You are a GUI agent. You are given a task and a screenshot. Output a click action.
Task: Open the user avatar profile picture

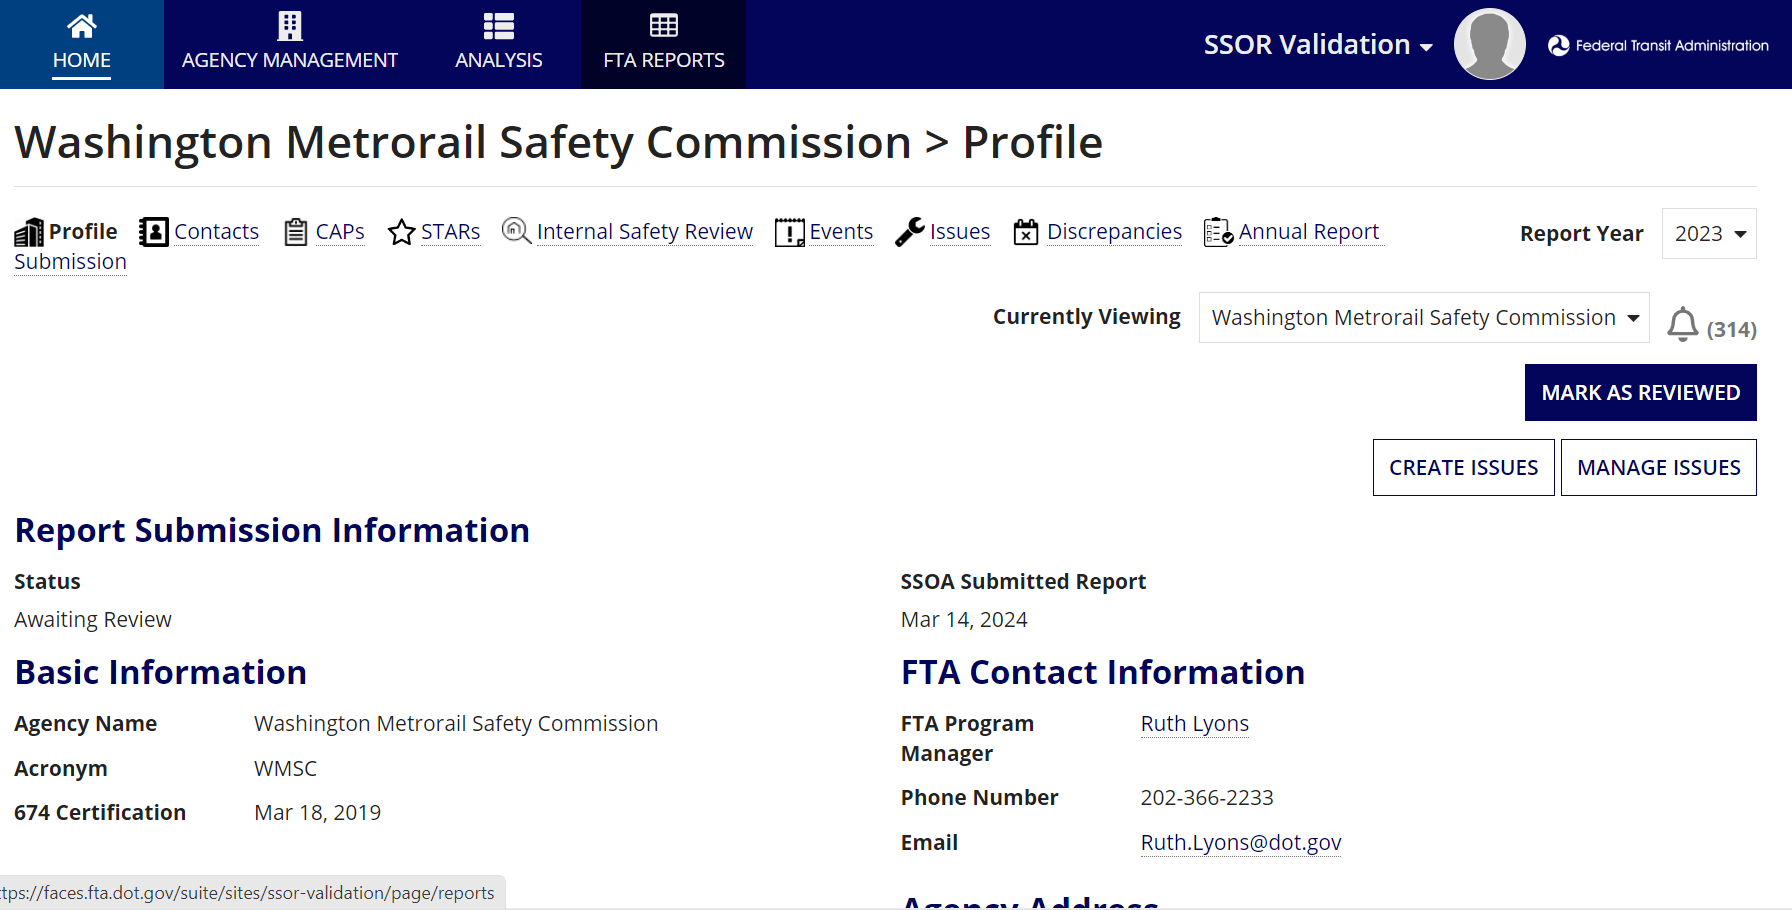(1489, 44)
